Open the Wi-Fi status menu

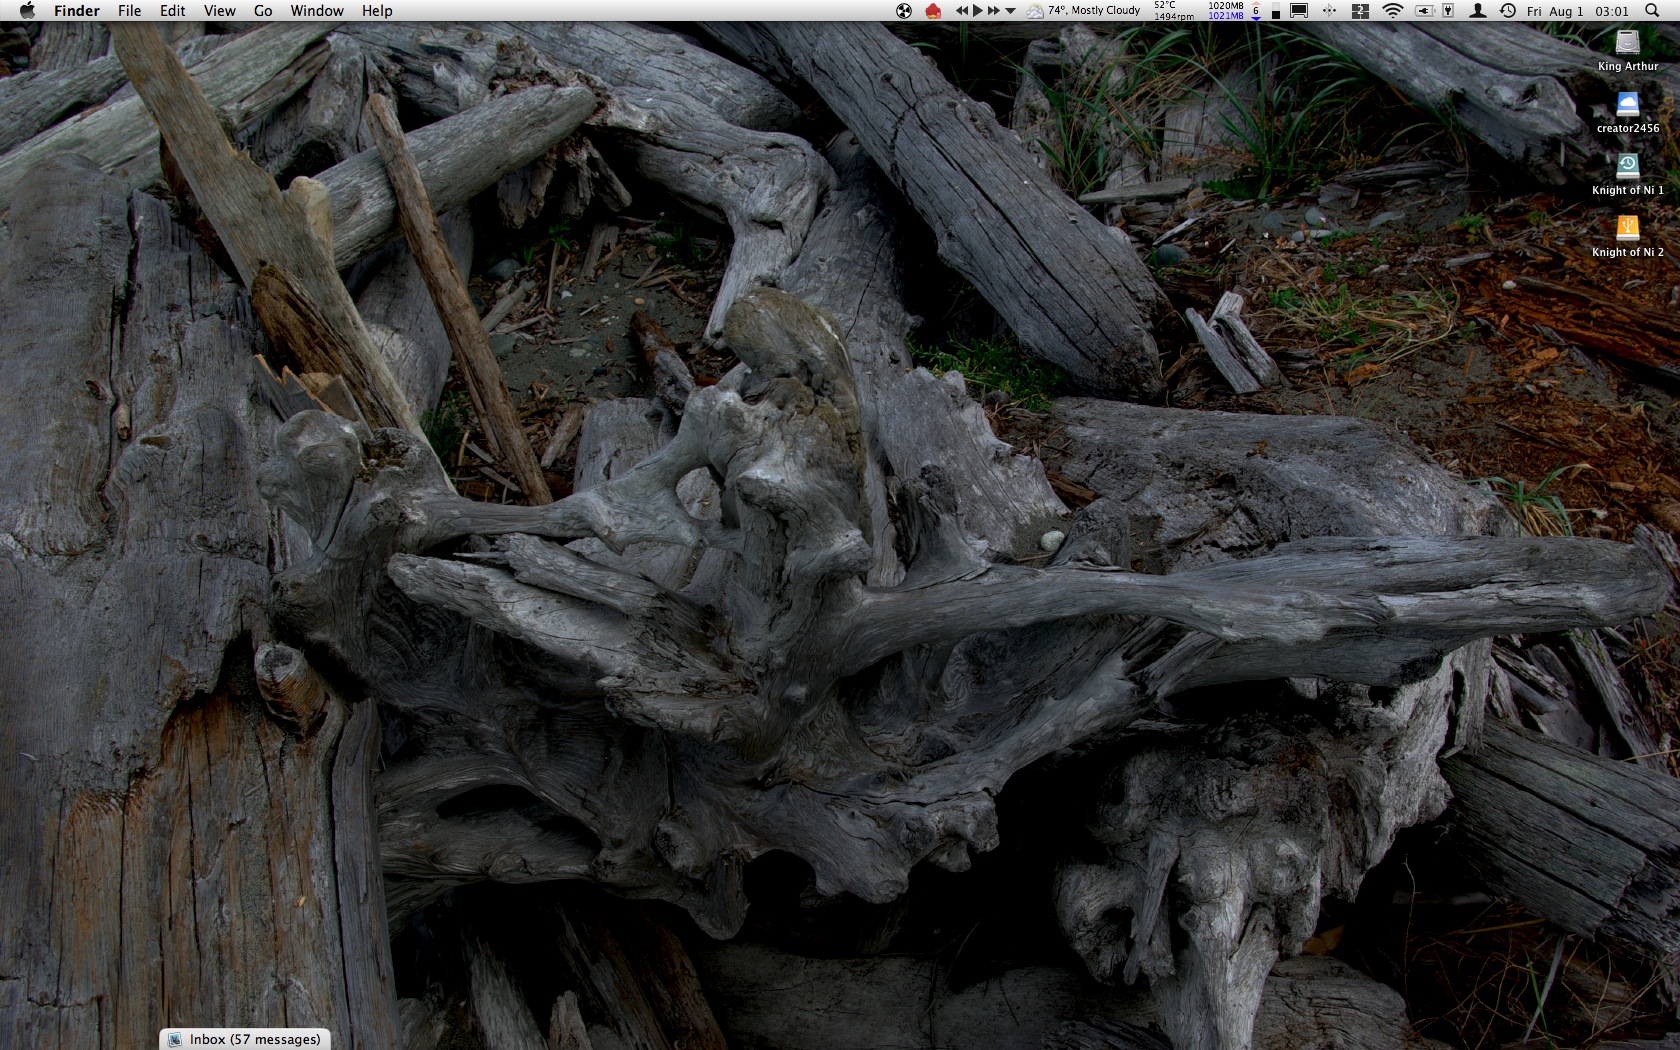point(1392,11)
